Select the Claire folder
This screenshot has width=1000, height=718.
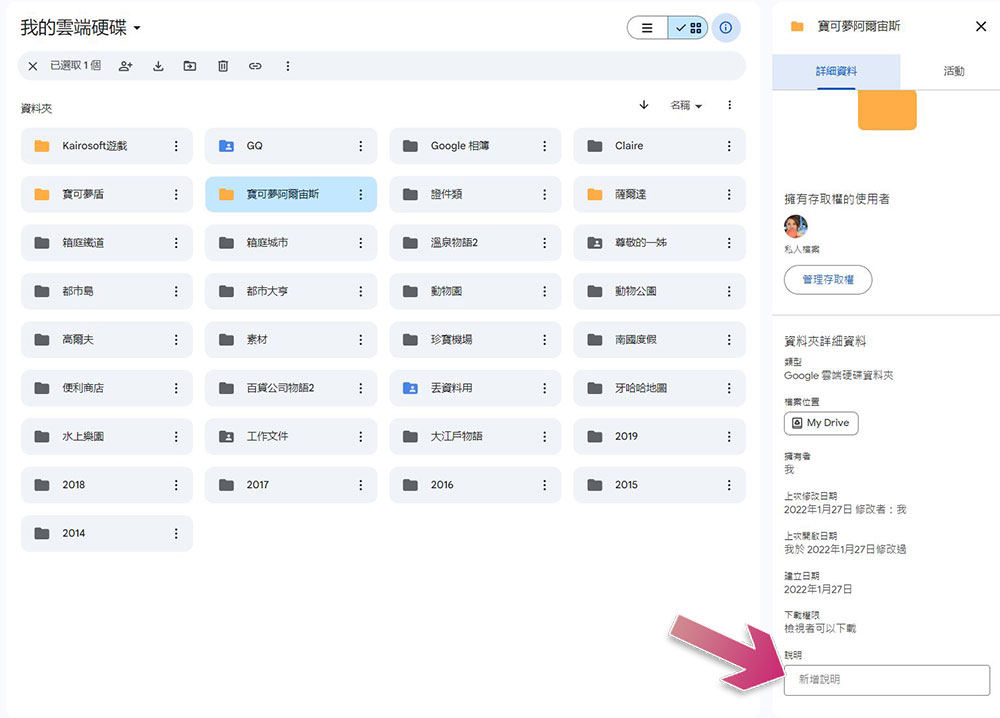pos(659,146)
